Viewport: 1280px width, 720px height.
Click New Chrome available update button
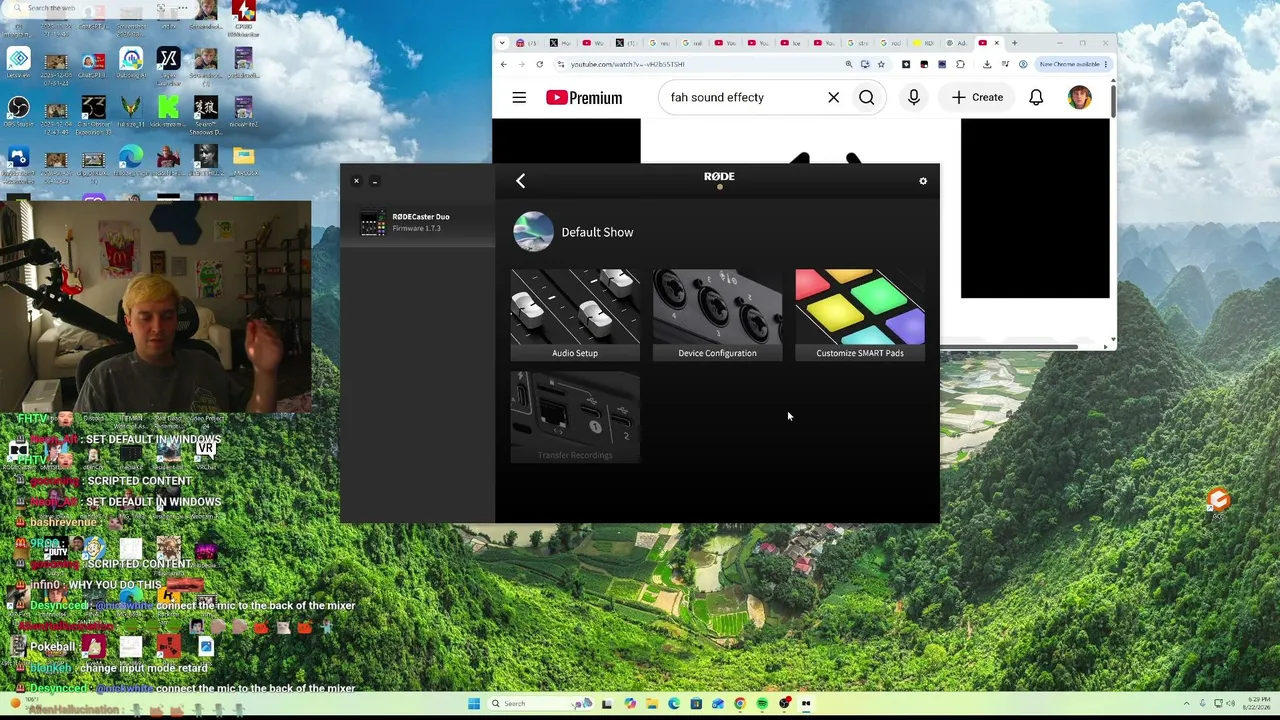[1074, 64]
